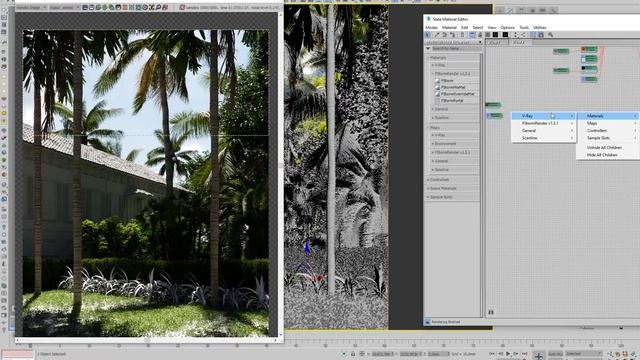Open the render image dropdown in frame buffer
Screen dimensions: 640x360
click(32, 7)
